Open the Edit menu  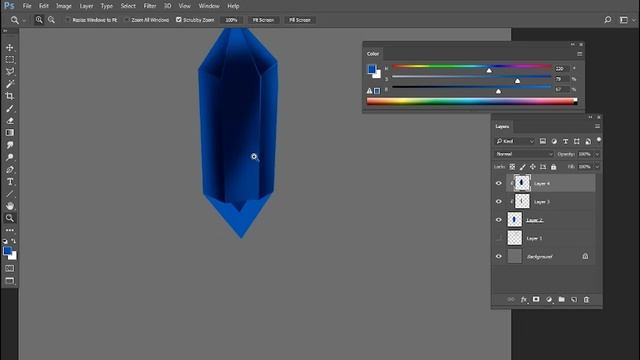pos(44,6)
